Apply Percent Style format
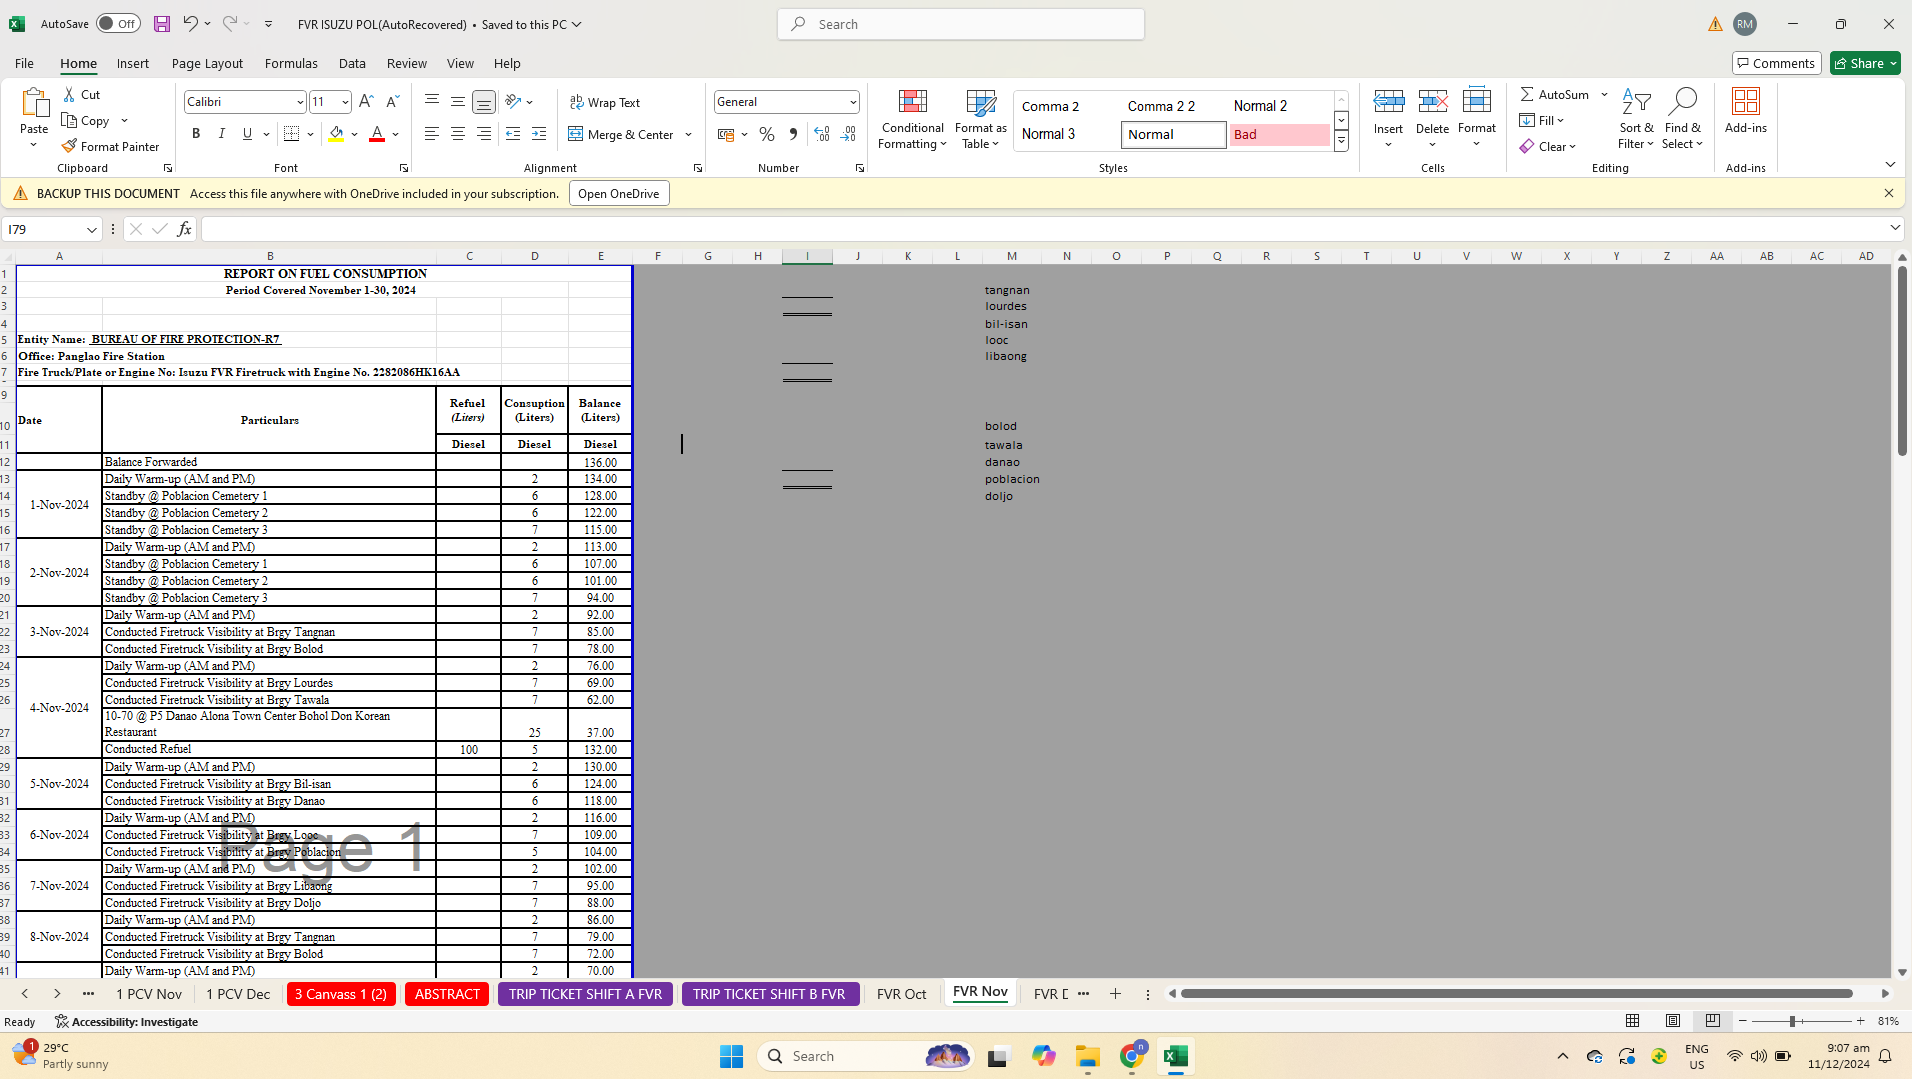1912x1079 pixels. coord(767,134)
